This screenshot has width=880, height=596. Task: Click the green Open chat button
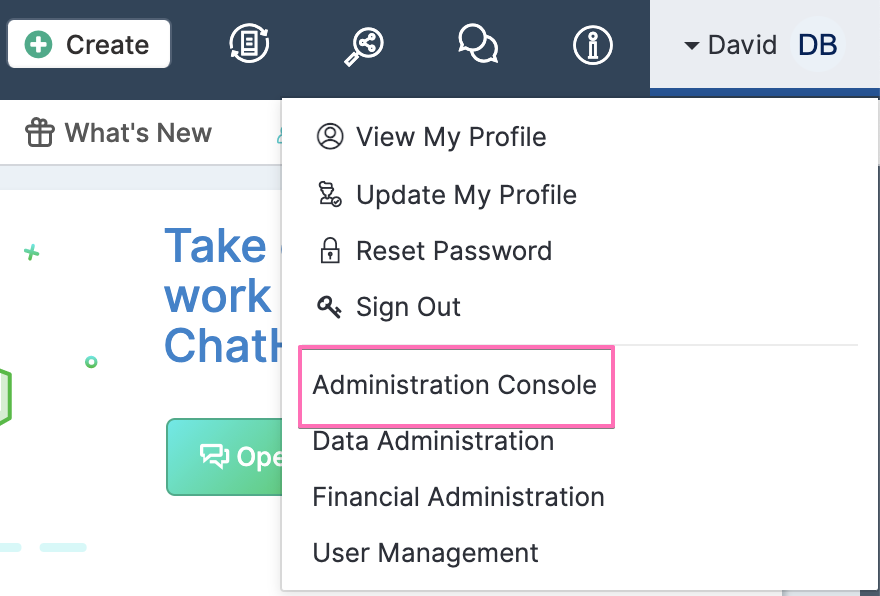click(224, 456)
